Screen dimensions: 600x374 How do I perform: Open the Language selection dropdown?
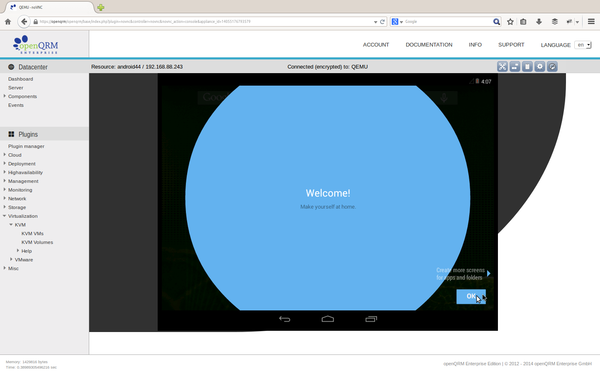coord(583,45)
